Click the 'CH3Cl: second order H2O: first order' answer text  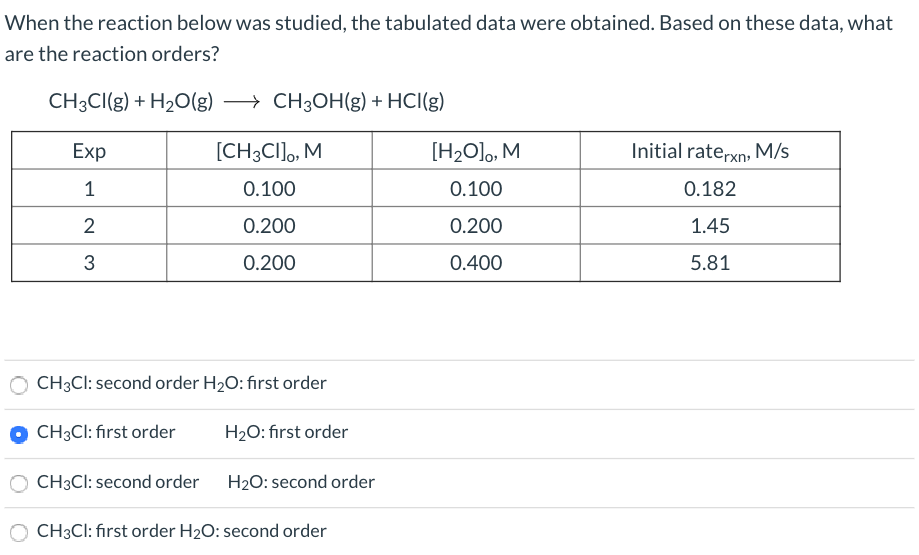click(182, 383)
